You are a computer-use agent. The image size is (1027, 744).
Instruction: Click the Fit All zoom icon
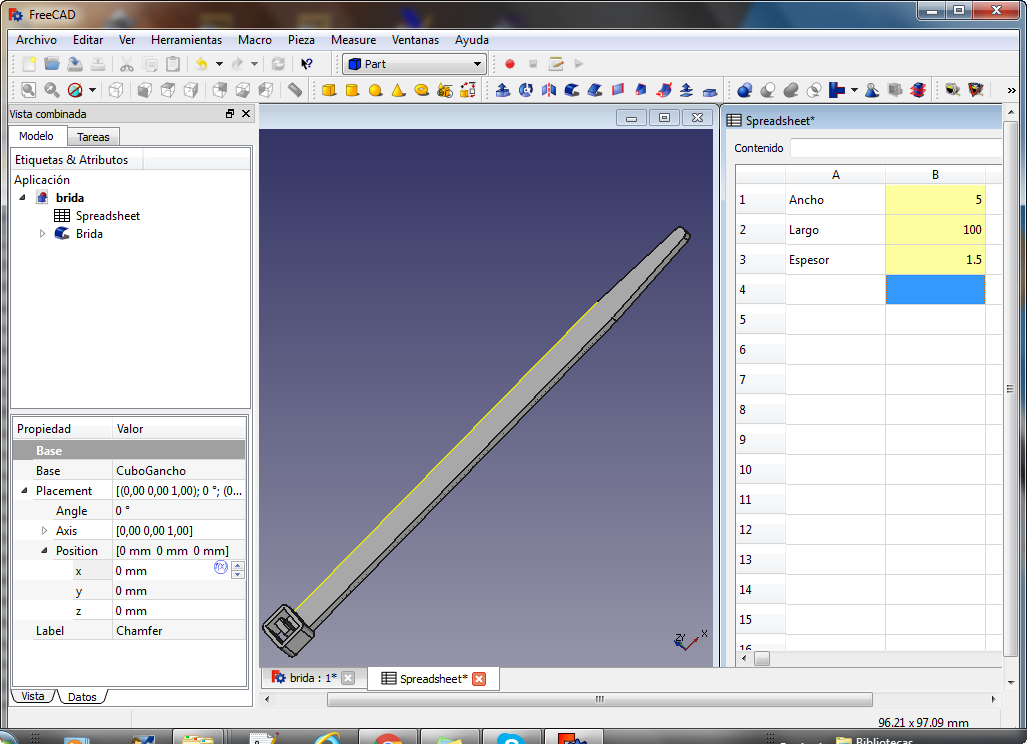point(28,90)
